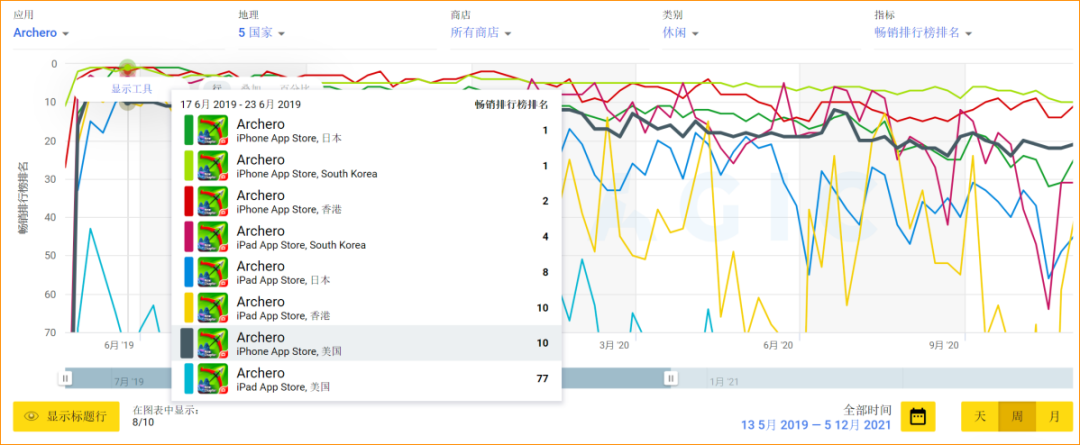Viewport: 1080px width, 445px height.
Task: Open the 所有商店 store dropdown
Action: point(480,33)
